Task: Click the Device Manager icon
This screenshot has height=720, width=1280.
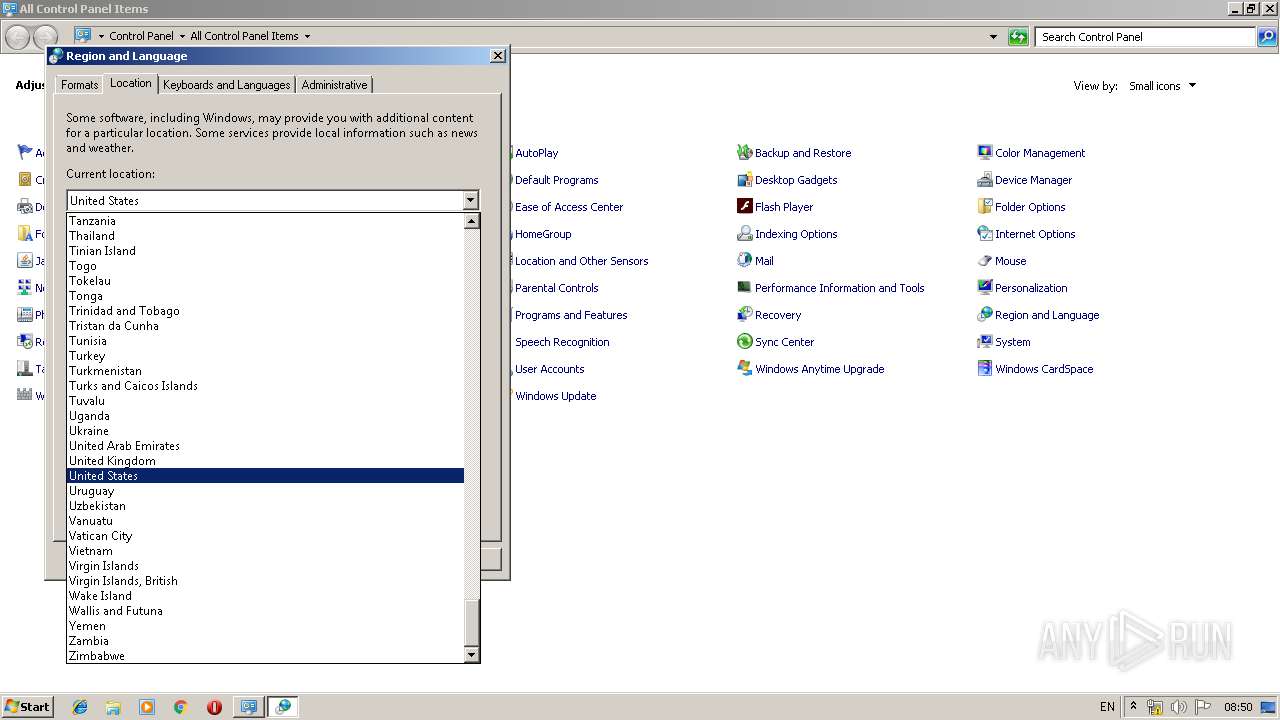Action: click(985, 180)
